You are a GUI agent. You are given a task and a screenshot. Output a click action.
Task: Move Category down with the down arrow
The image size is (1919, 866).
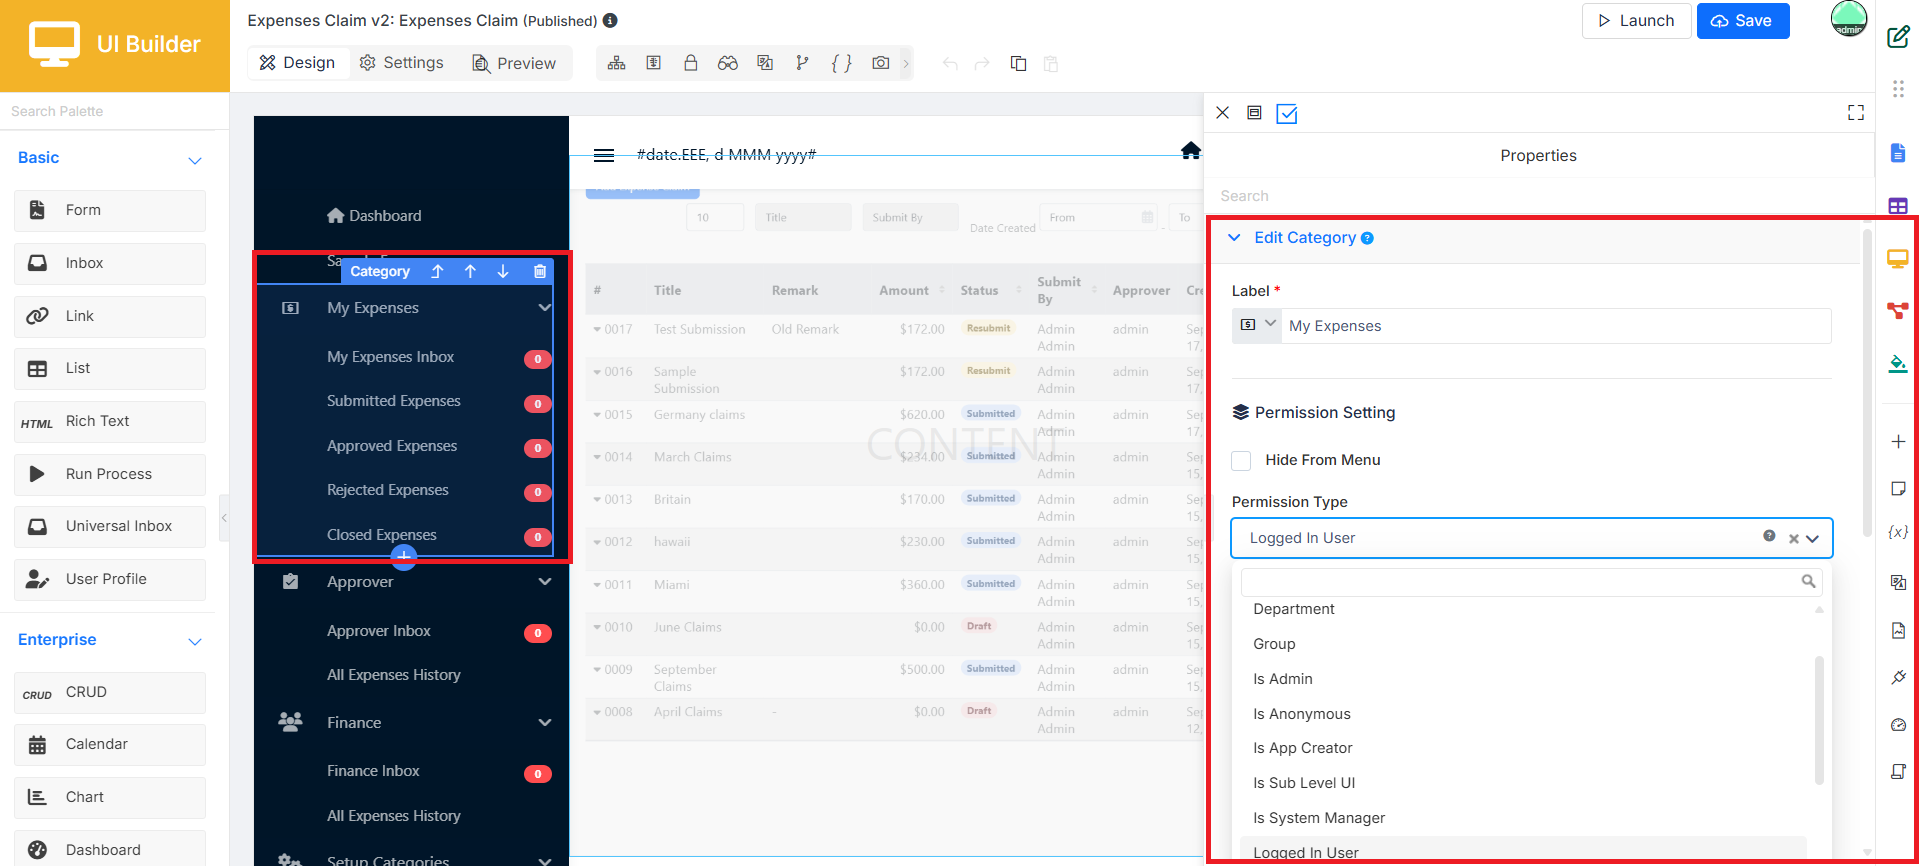click(503, 271)
